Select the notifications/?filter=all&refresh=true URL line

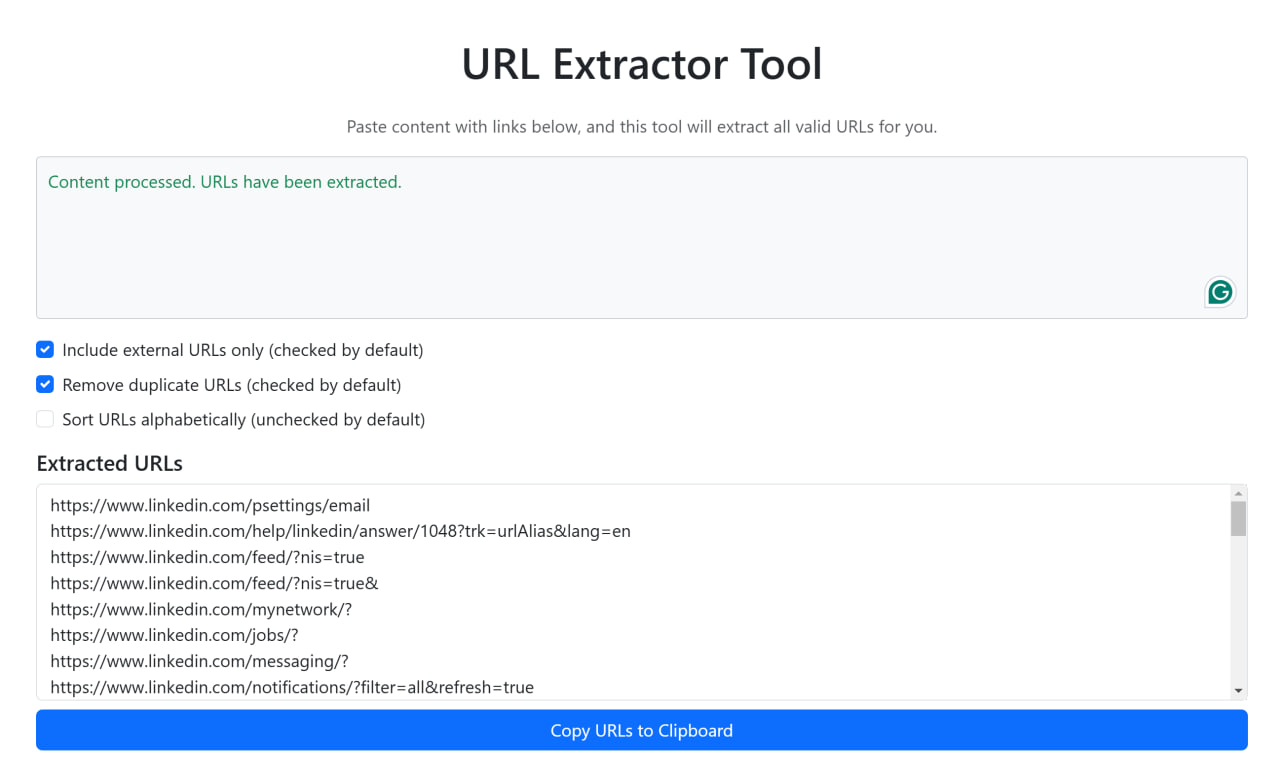click(292, 687)
